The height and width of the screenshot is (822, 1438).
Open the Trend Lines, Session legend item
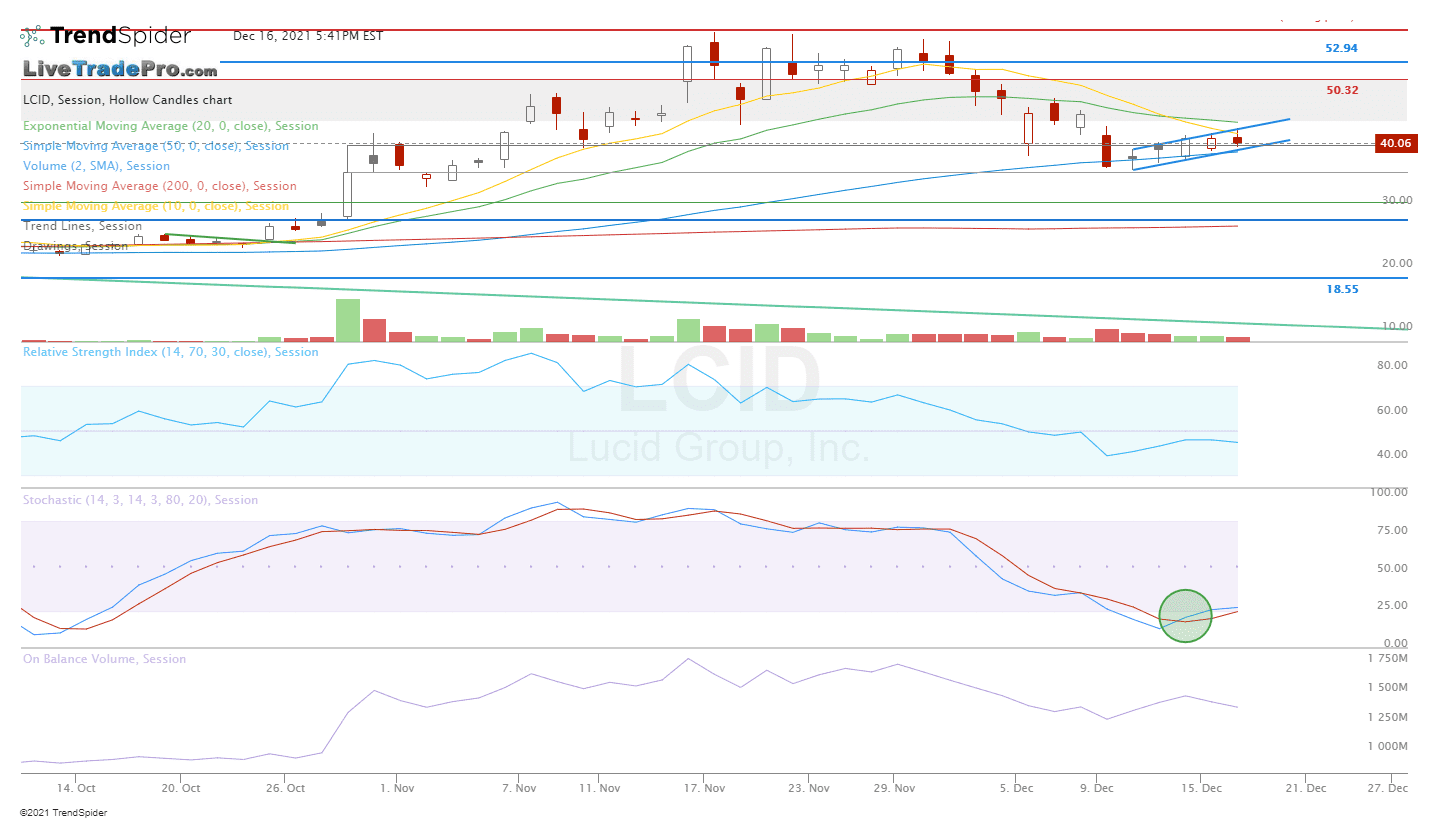coord(82,226)
